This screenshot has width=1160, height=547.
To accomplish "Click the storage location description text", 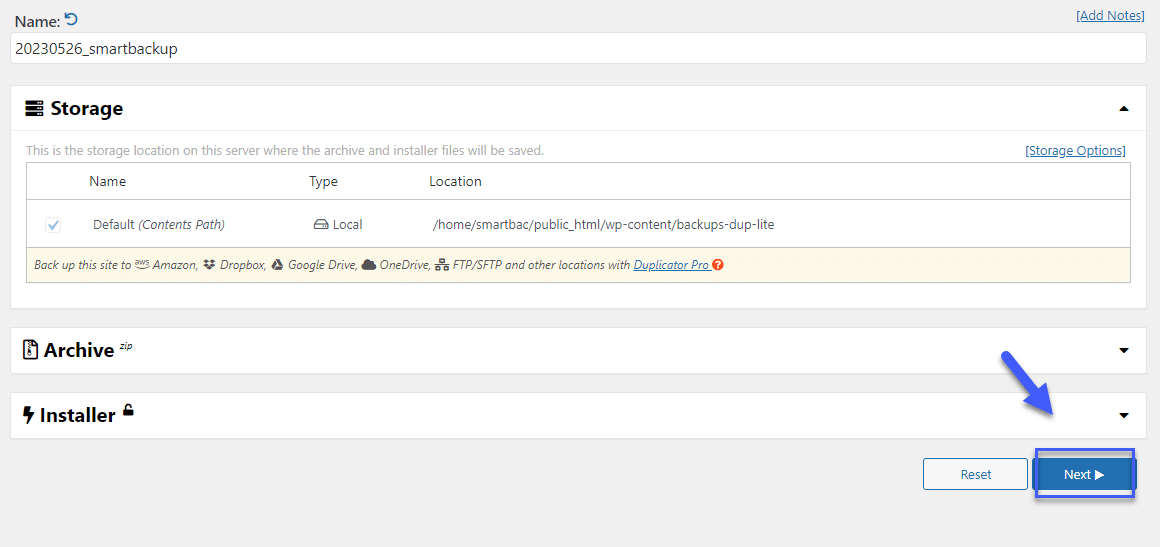I will [285, 150].
